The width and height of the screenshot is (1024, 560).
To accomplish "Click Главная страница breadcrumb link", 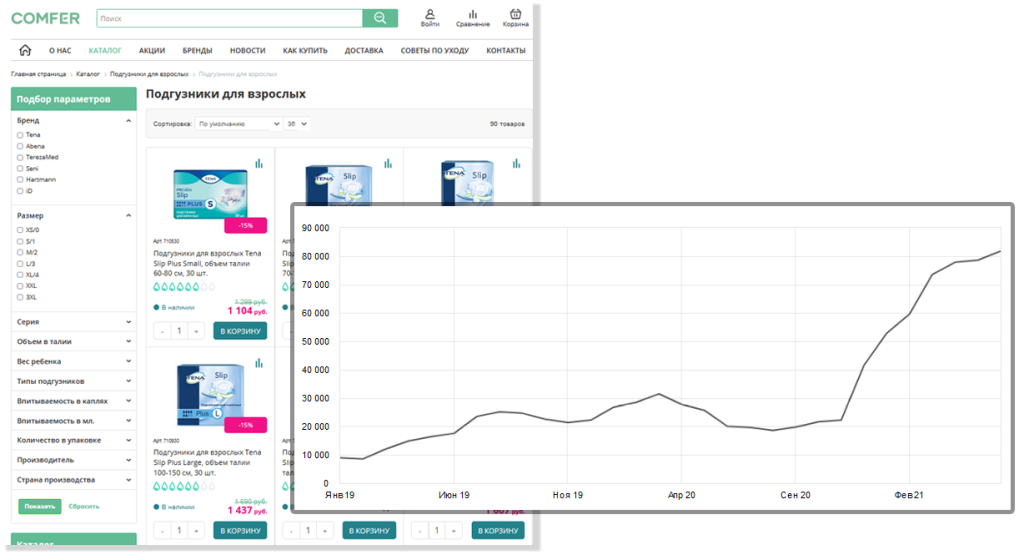I will (39, 74).
